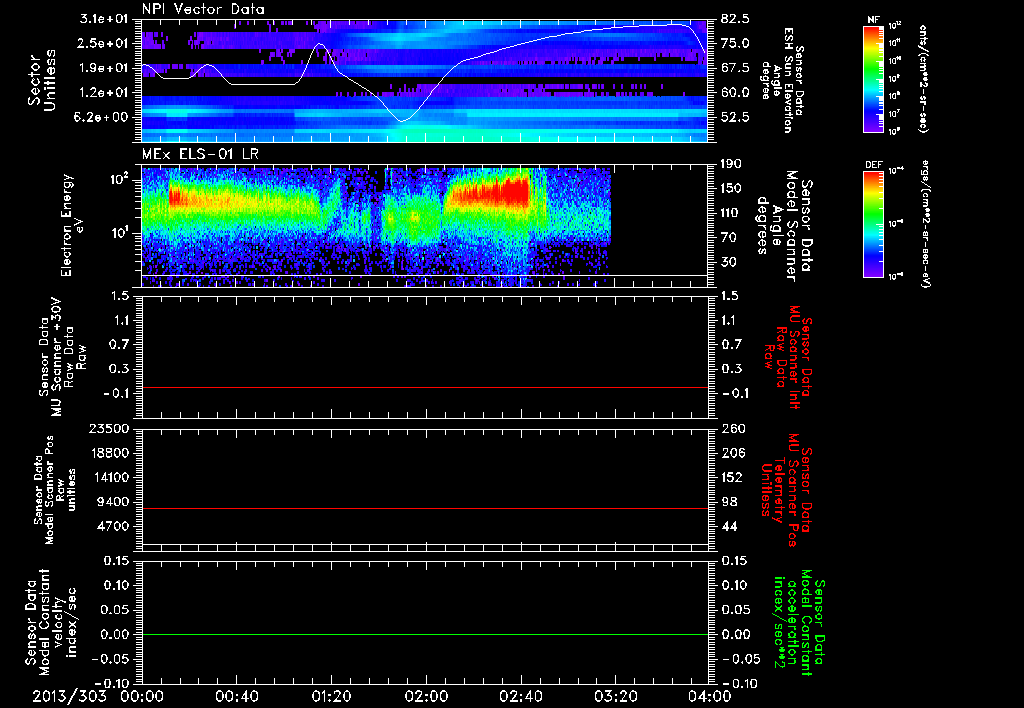The height and width of the screenshot is (708, 1024).
Task: Click the 1.9e+01 sector tick label
Action: point(104,68)
